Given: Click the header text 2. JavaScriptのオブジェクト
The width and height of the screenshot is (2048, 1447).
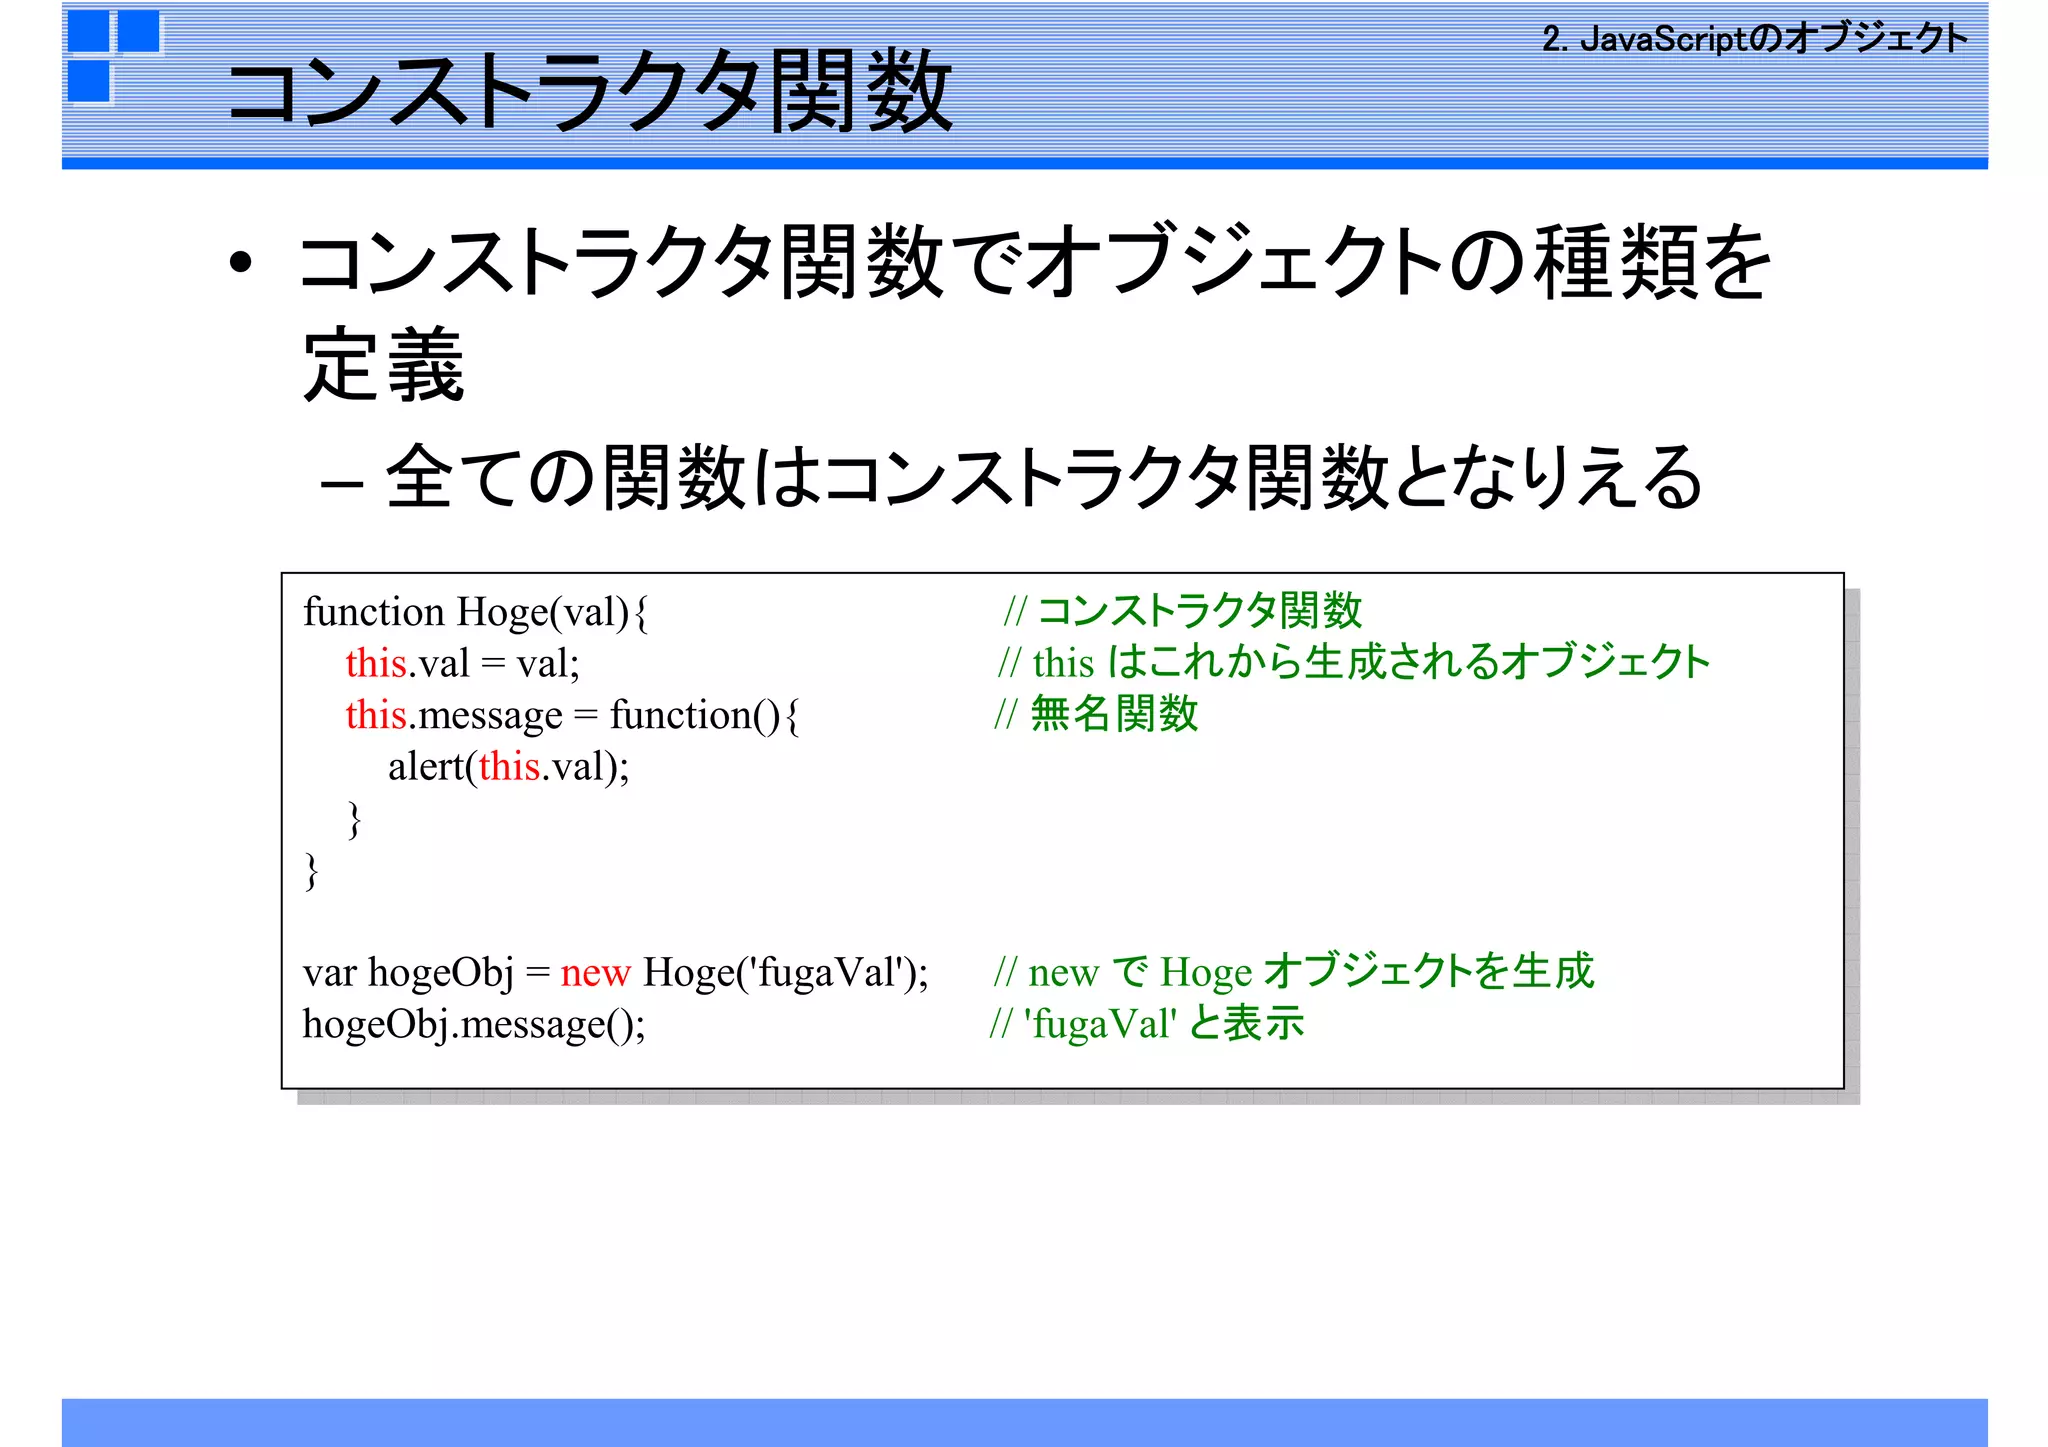Looking at the screenshot, I should 1755,39.
